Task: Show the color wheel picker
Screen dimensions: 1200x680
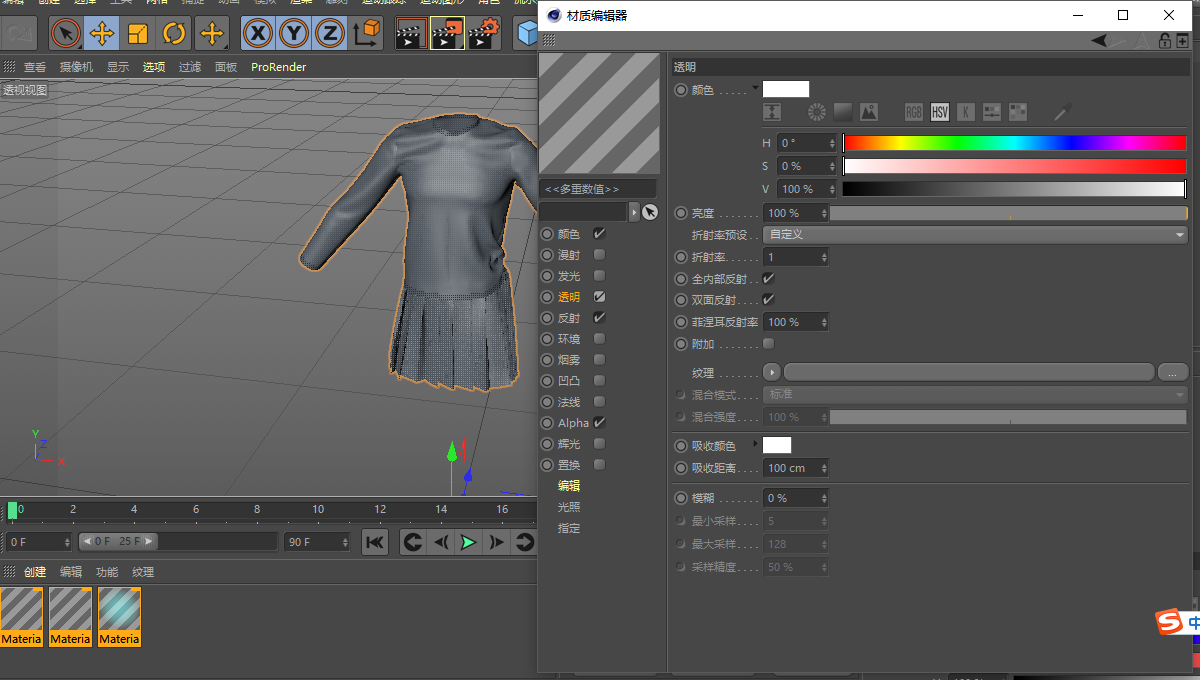Action: (x=817, y=112)
